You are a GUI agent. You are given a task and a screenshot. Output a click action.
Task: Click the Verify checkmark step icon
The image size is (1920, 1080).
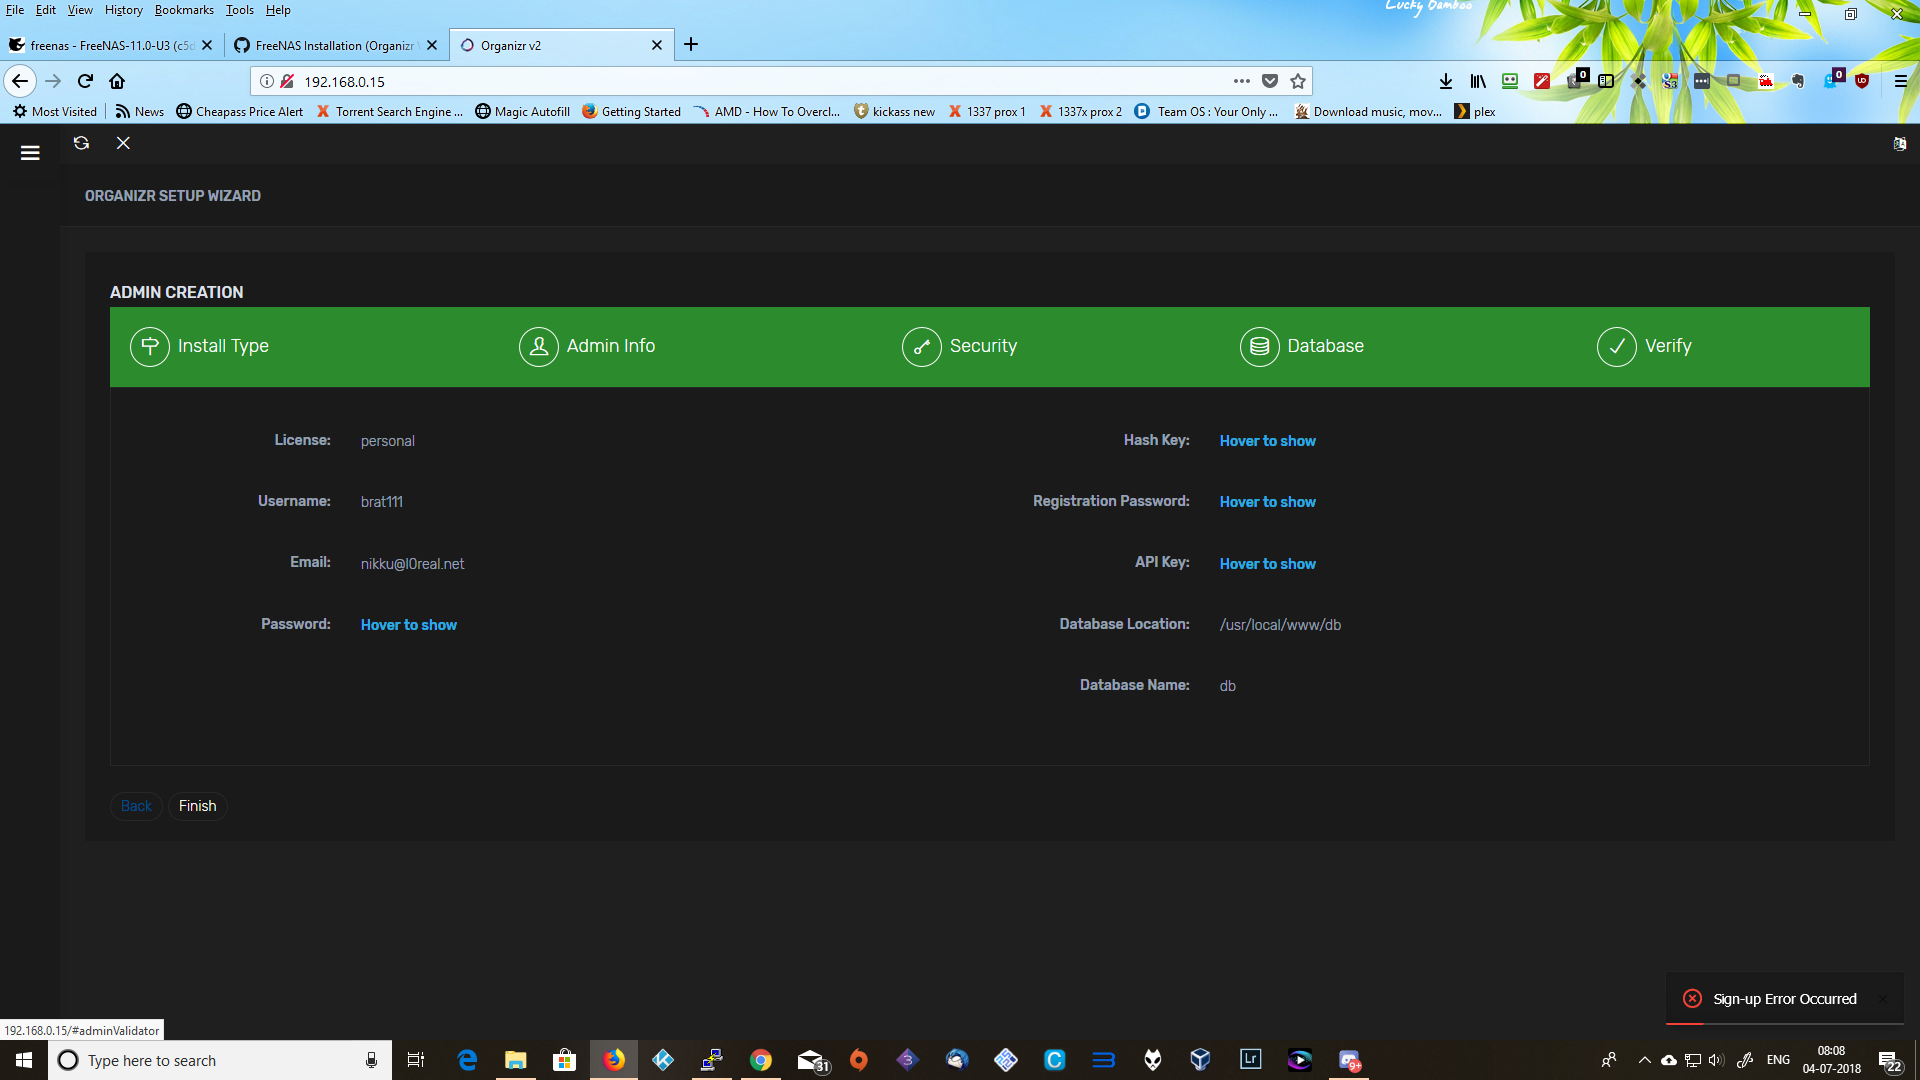(1616, 347)
